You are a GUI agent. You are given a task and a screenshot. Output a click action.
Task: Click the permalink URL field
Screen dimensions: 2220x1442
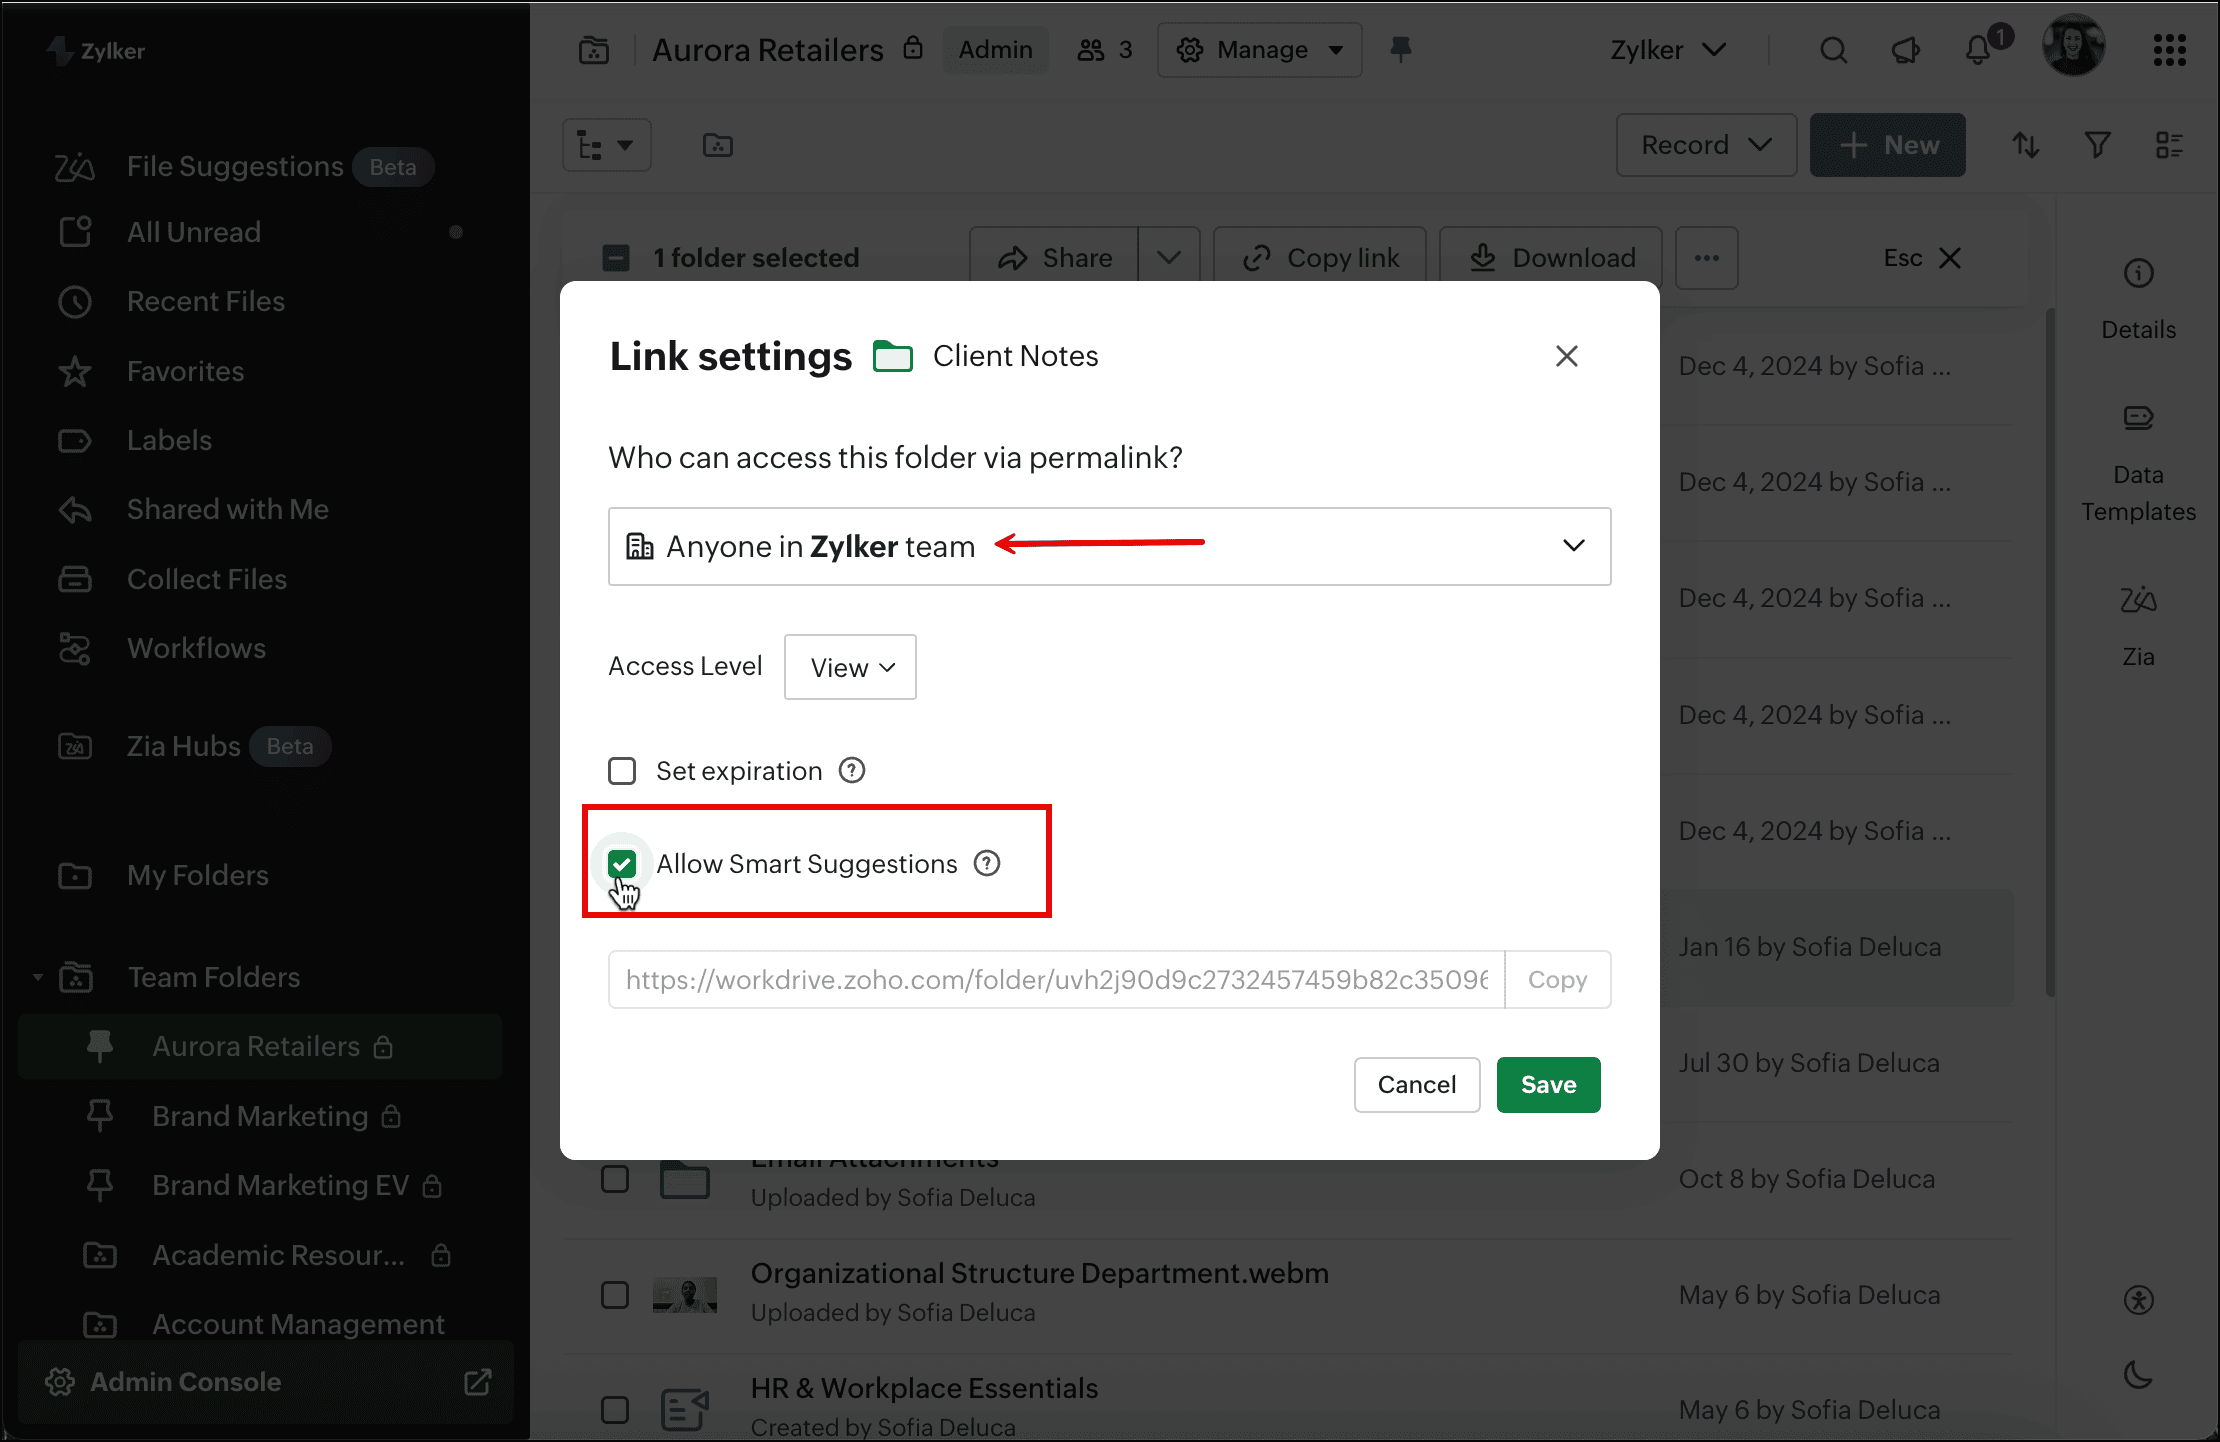tap(1056, 980)
